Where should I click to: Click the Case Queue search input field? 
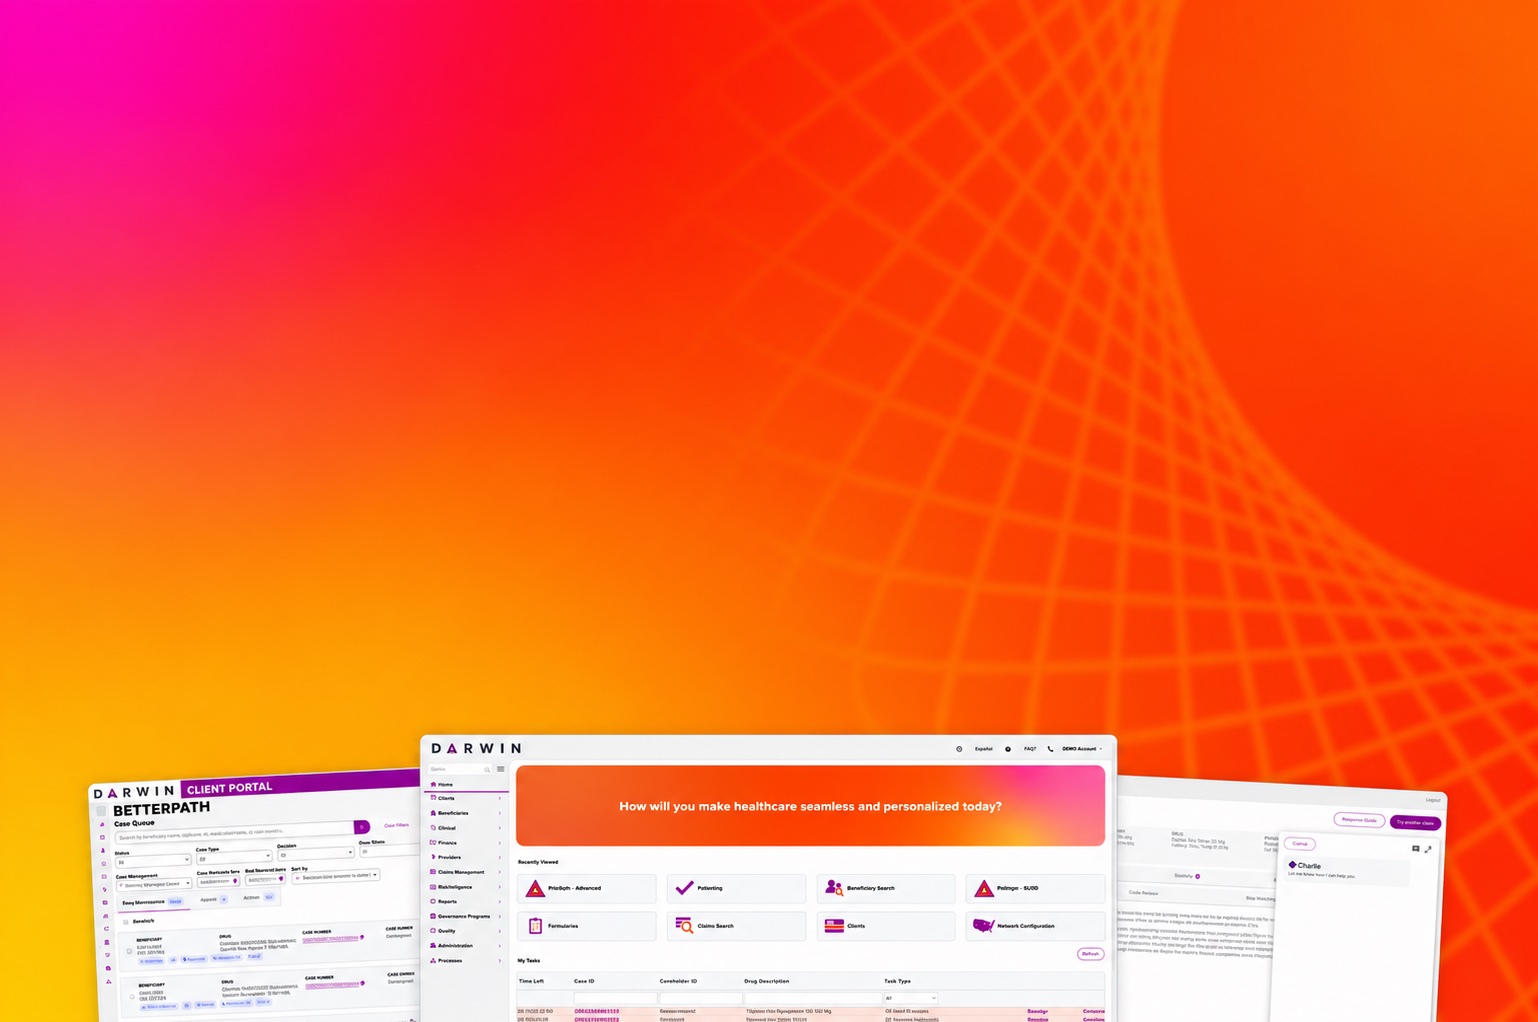click(234, 833)
